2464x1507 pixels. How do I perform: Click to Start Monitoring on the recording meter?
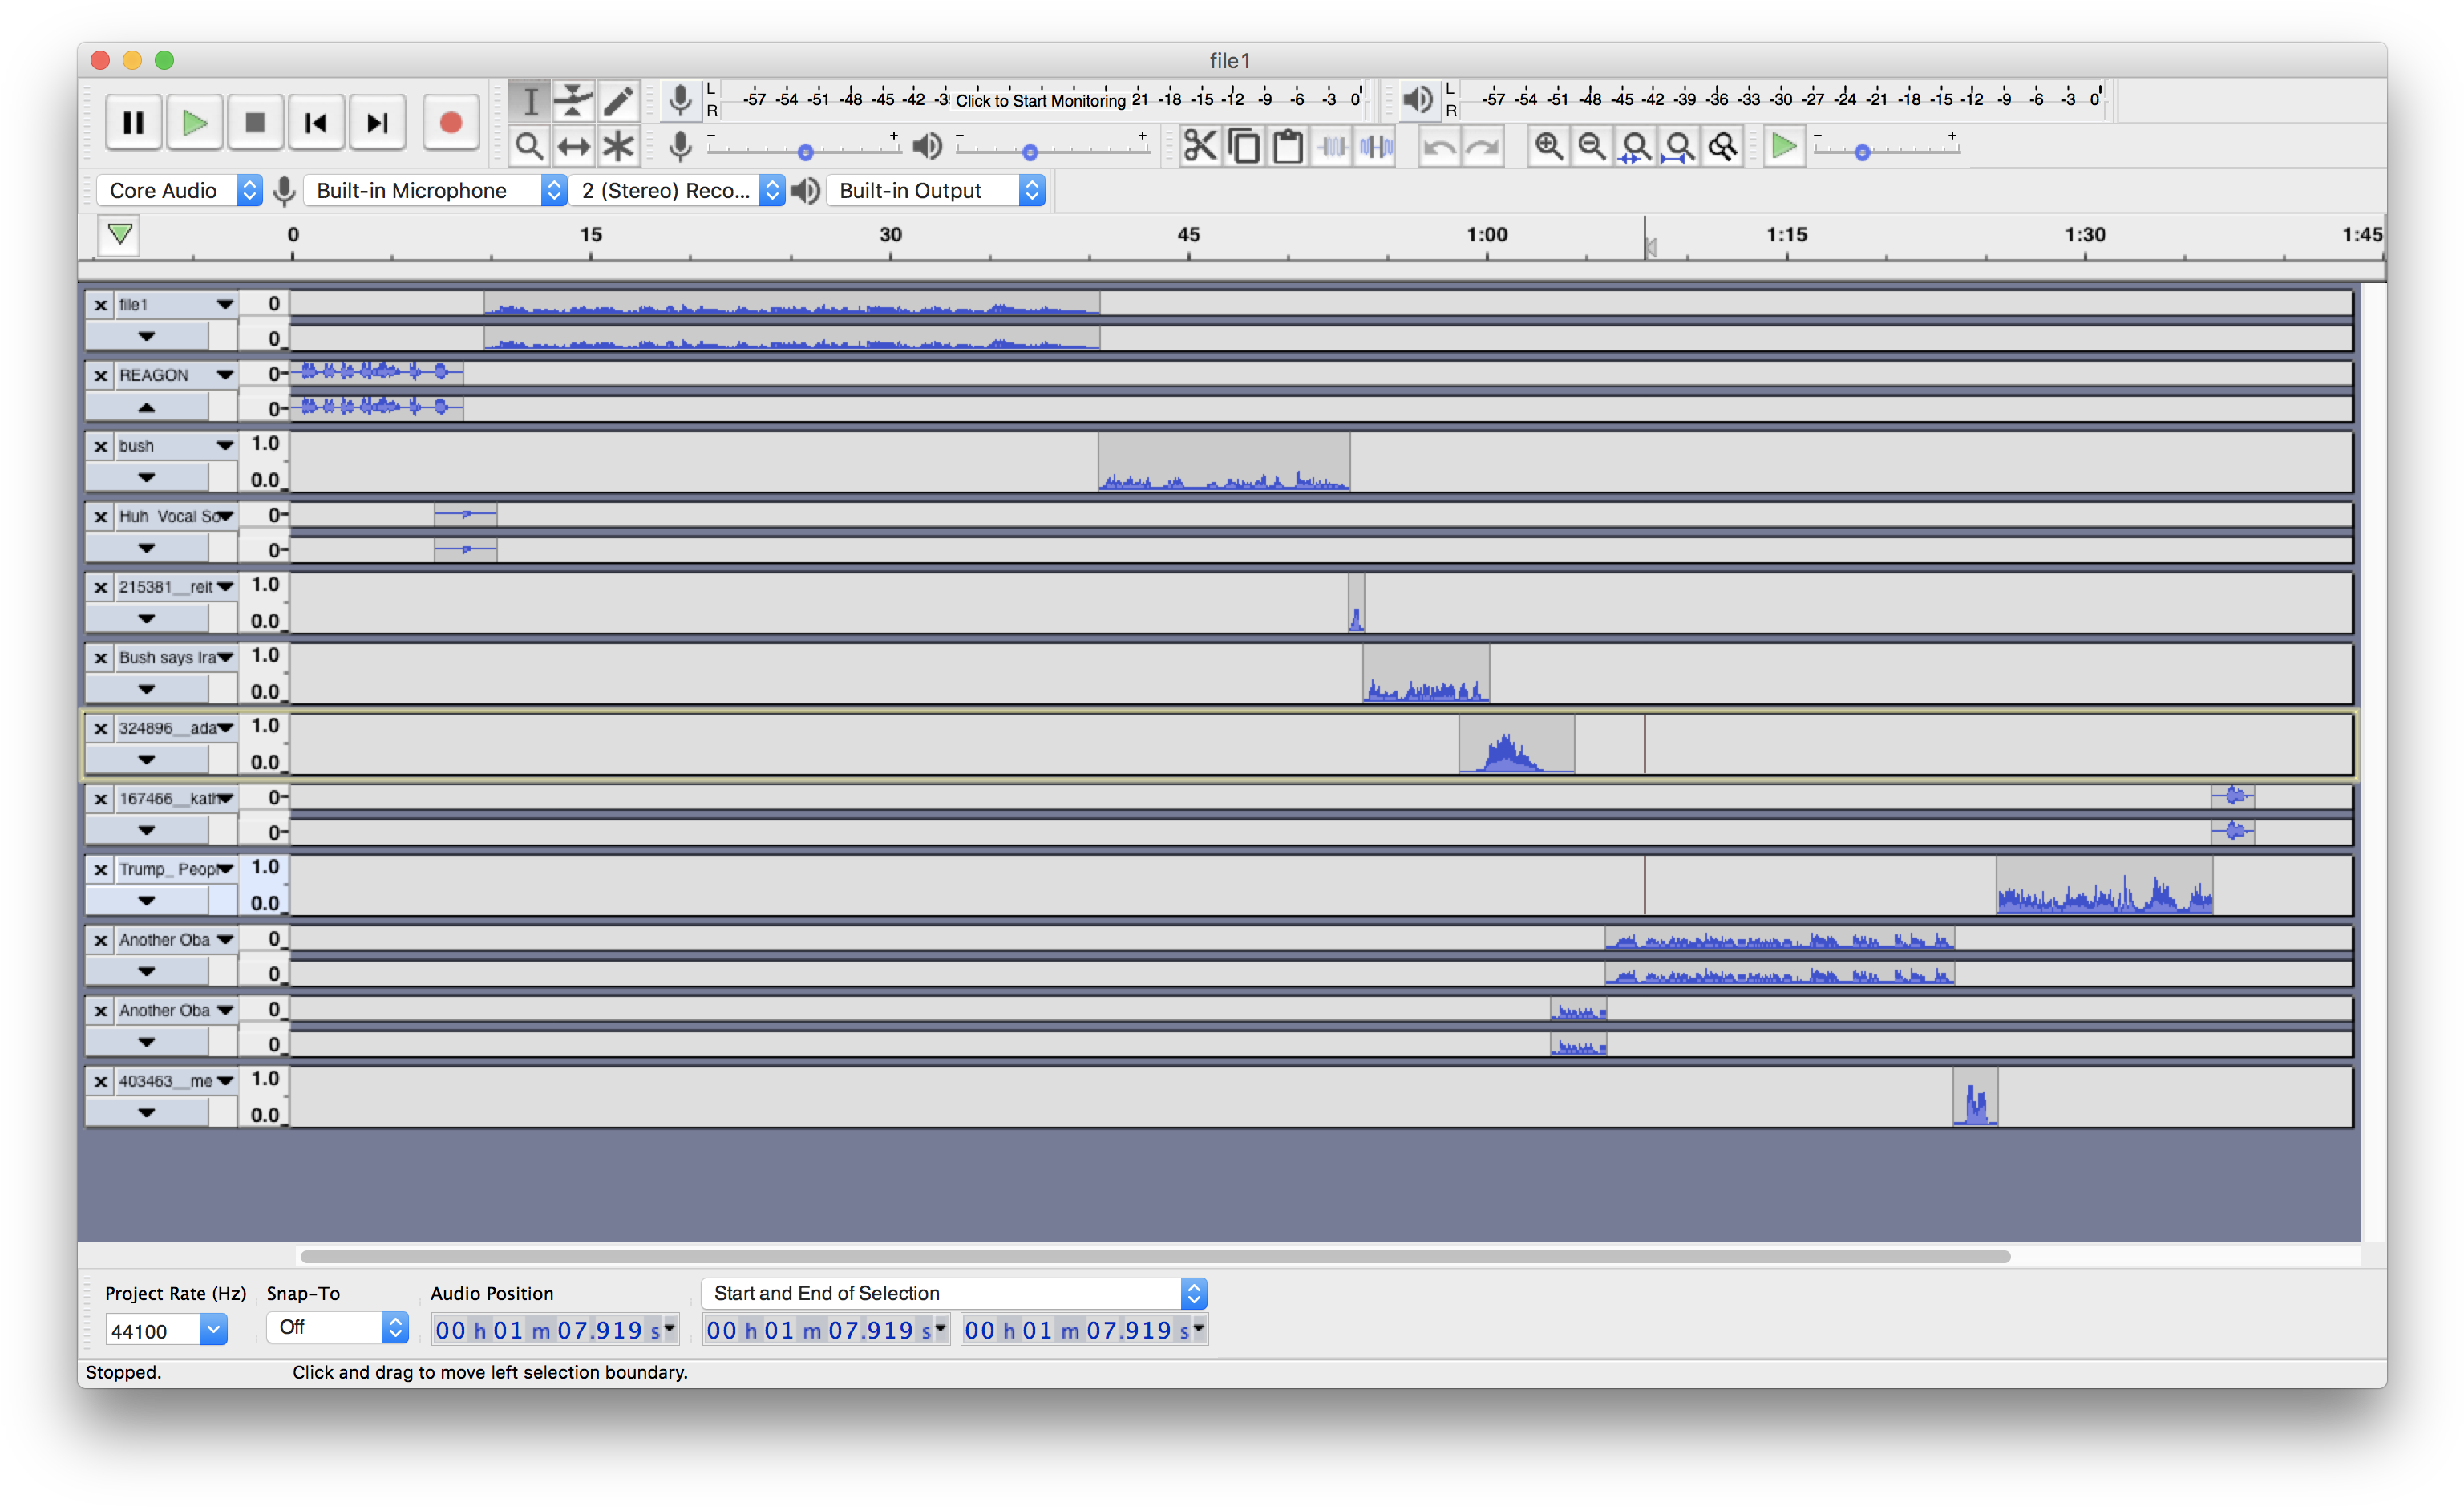(x=1040, y=100)
